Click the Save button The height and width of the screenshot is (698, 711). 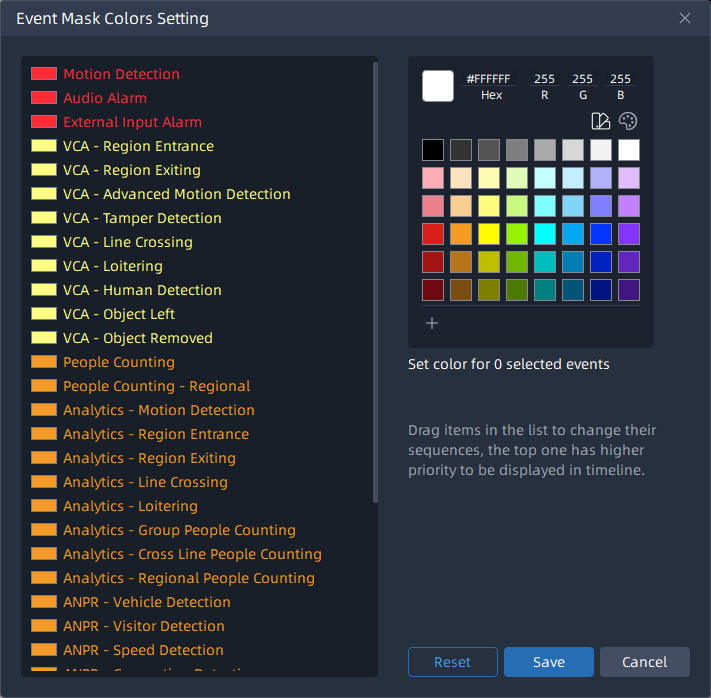(548, 662)
